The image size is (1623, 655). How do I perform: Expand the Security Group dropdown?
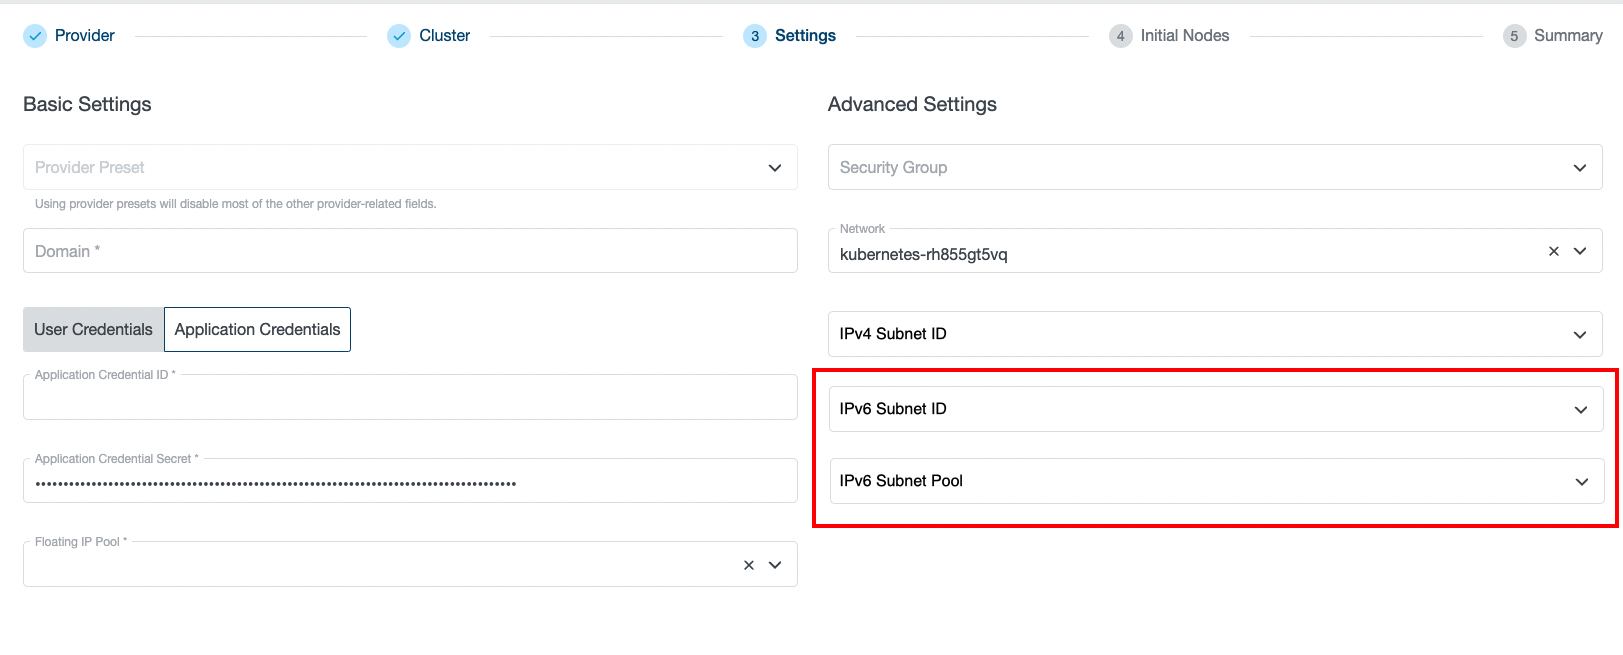1581,167
